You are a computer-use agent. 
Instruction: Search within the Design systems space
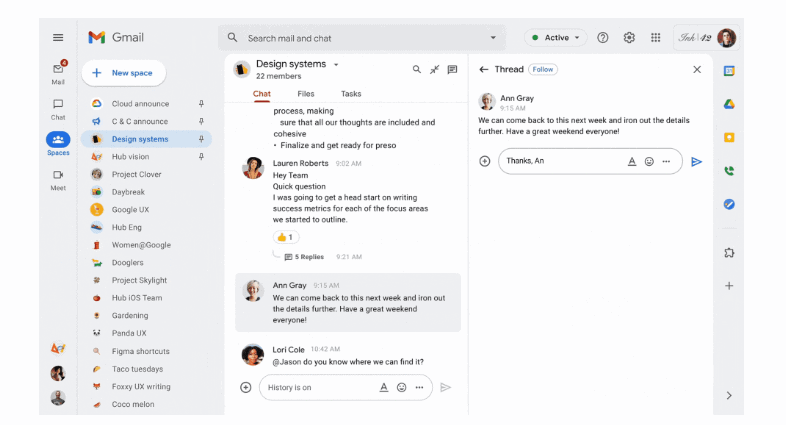(x=417, y=70)
